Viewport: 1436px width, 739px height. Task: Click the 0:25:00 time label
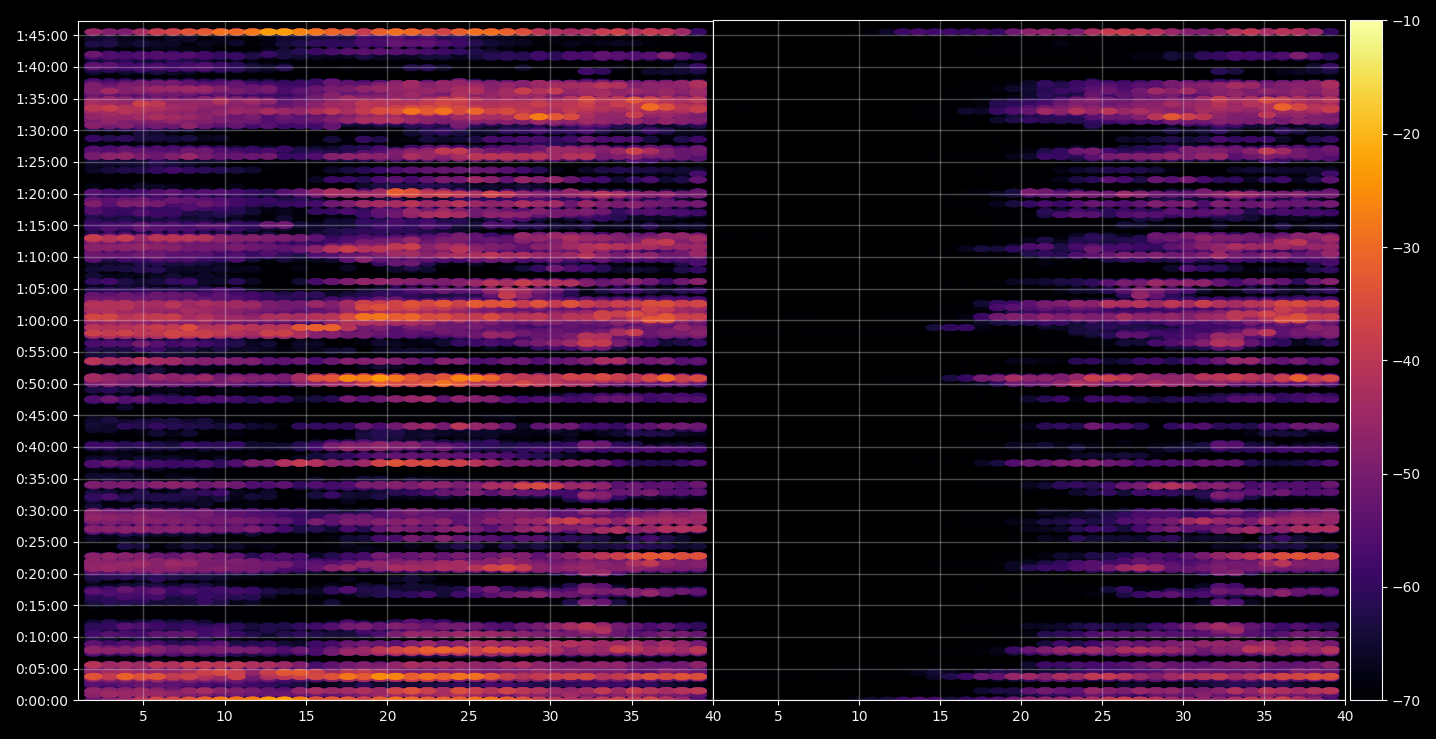42,542
